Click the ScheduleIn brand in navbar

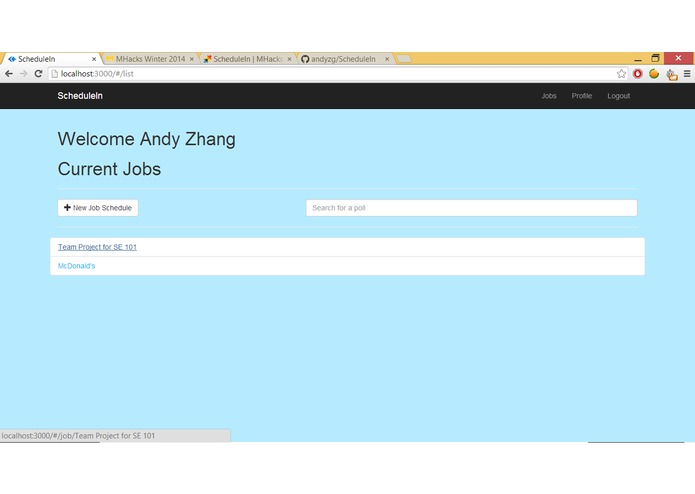80,96
